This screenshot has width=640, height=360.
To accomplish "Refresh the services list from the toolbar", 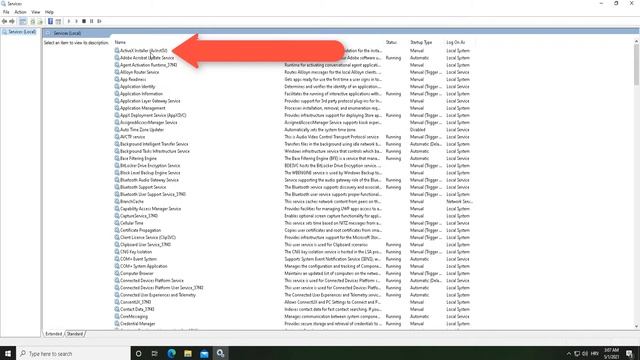I will point(33,21).
